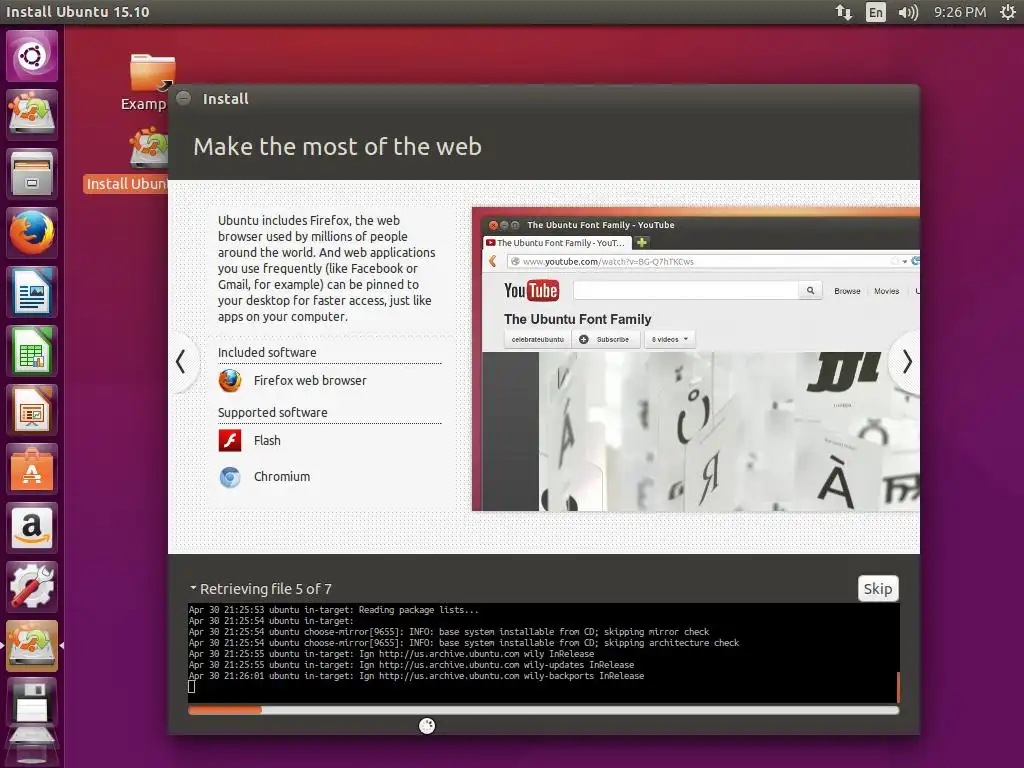The height and width of the screenshot is (768, 1024).
Task: Open the Amazon launcher icon
Action: pyautogui.click(x=31, y=528)
